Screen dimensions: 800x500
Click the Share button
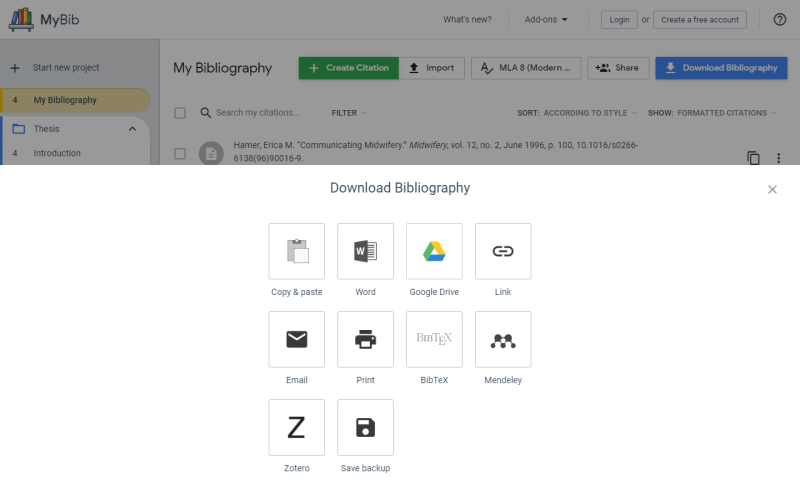pyautogui.click(x=618, y=68)
